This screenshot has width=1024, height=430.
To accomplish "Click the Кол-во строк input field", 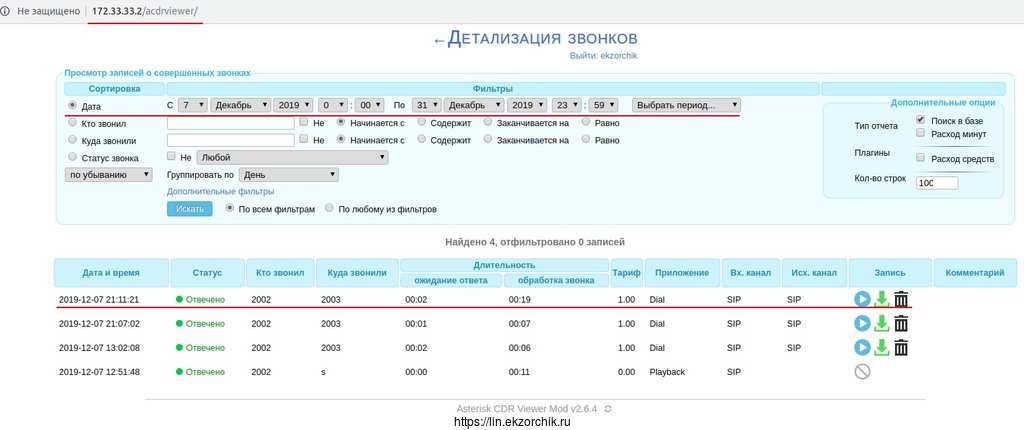I will 936,183.
